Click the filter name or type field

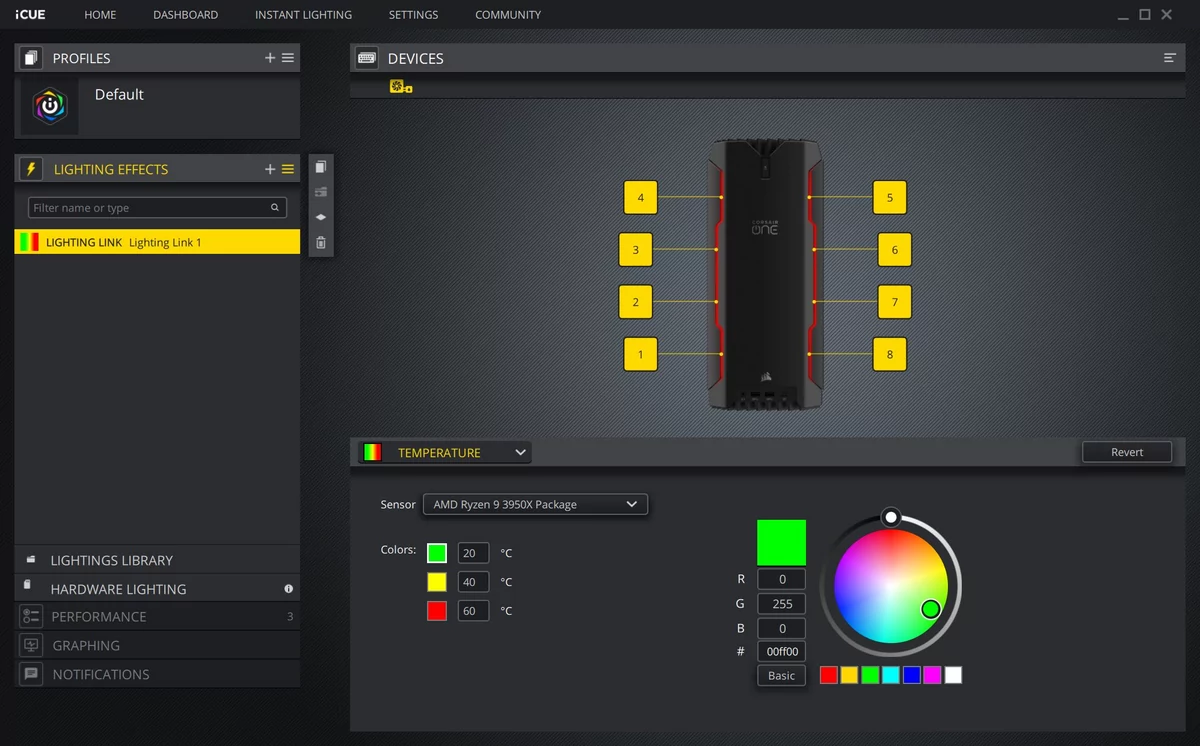point(157,208)
